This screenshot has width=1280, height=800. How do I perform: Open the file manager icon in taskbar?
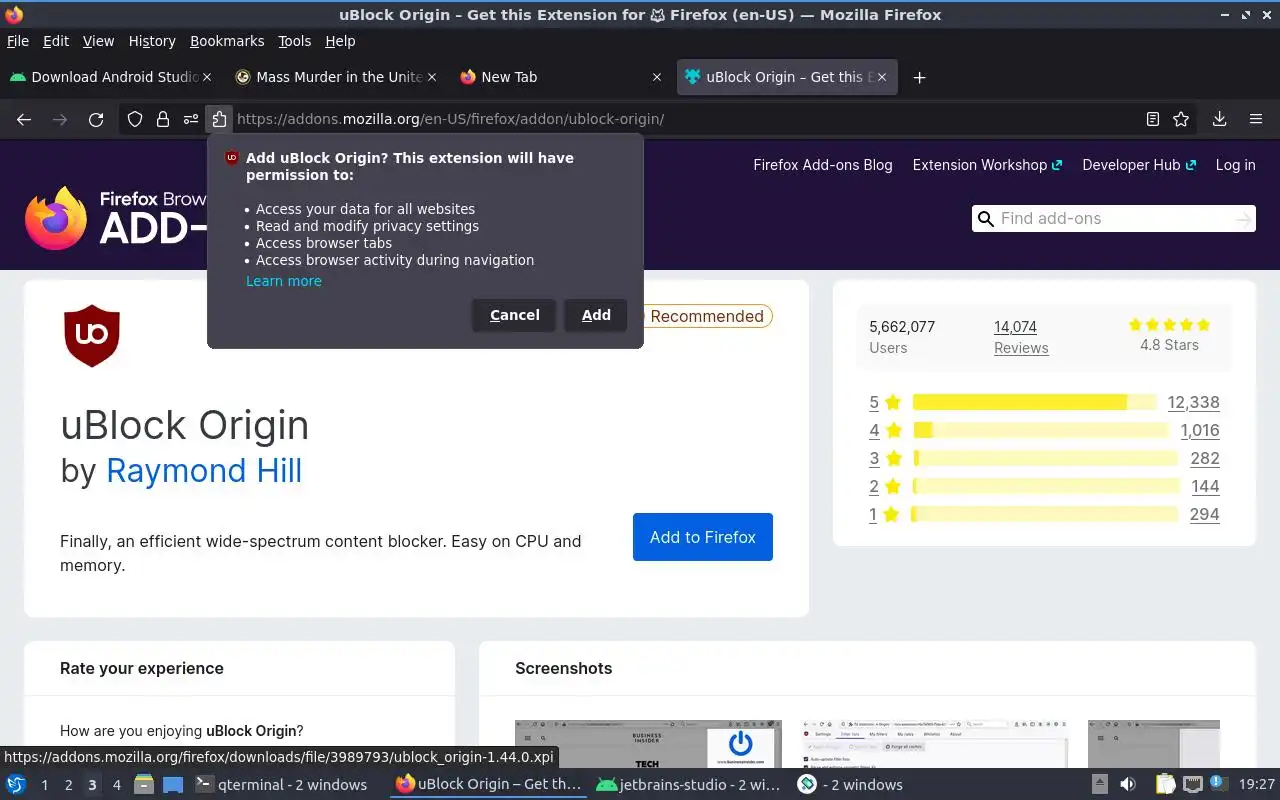pyautogui.click(x=144, y=785)
